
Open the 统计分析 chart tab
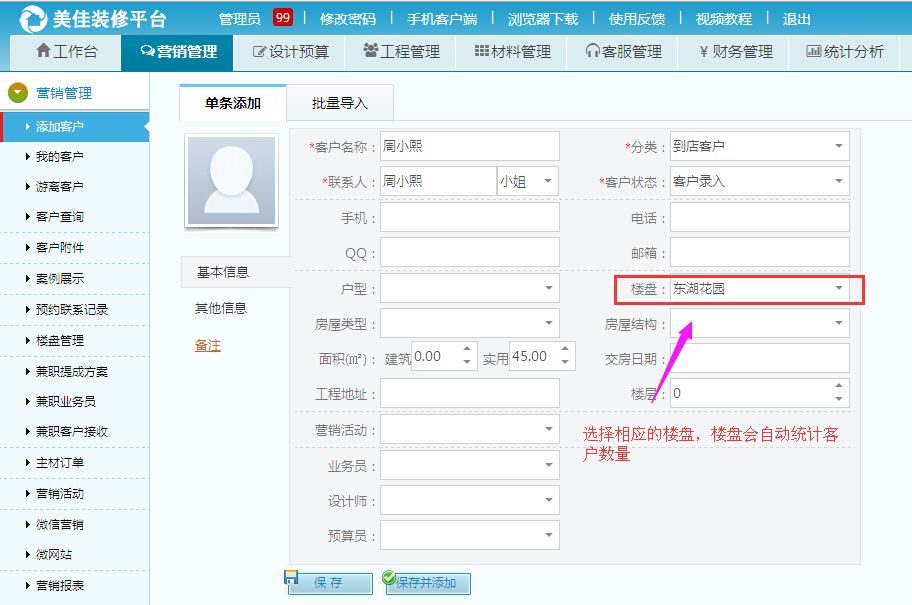coord(845,51)
